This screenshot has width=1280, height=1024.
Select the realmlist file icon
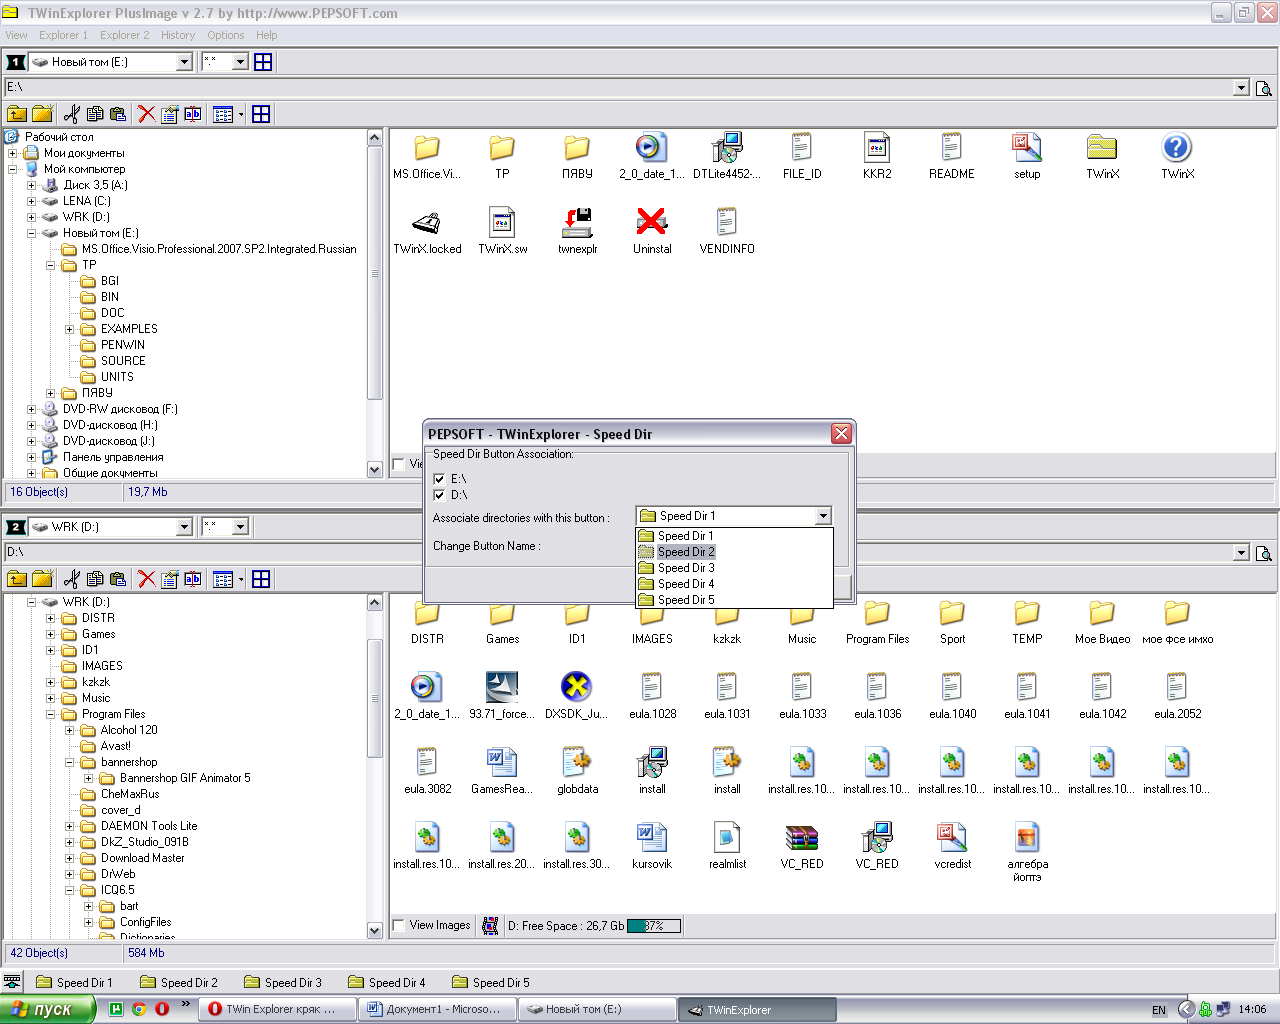[727, 837]
